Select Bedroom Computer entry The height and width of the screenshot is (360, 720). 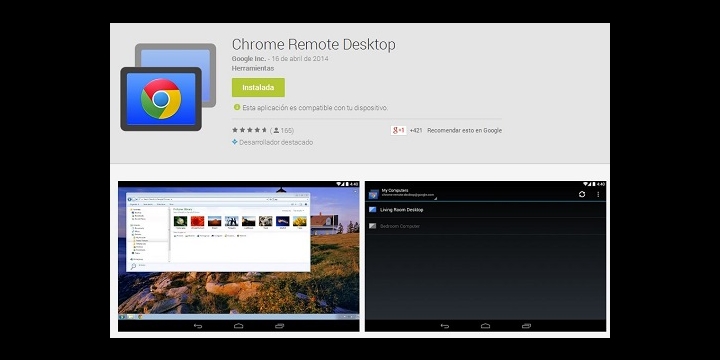[485, 226]
